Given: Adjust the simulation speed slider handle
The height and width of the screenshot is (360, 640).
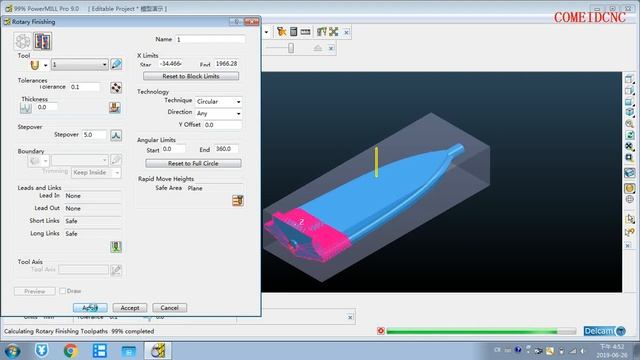Looking at the screenshot, I should tap(291, 48).
